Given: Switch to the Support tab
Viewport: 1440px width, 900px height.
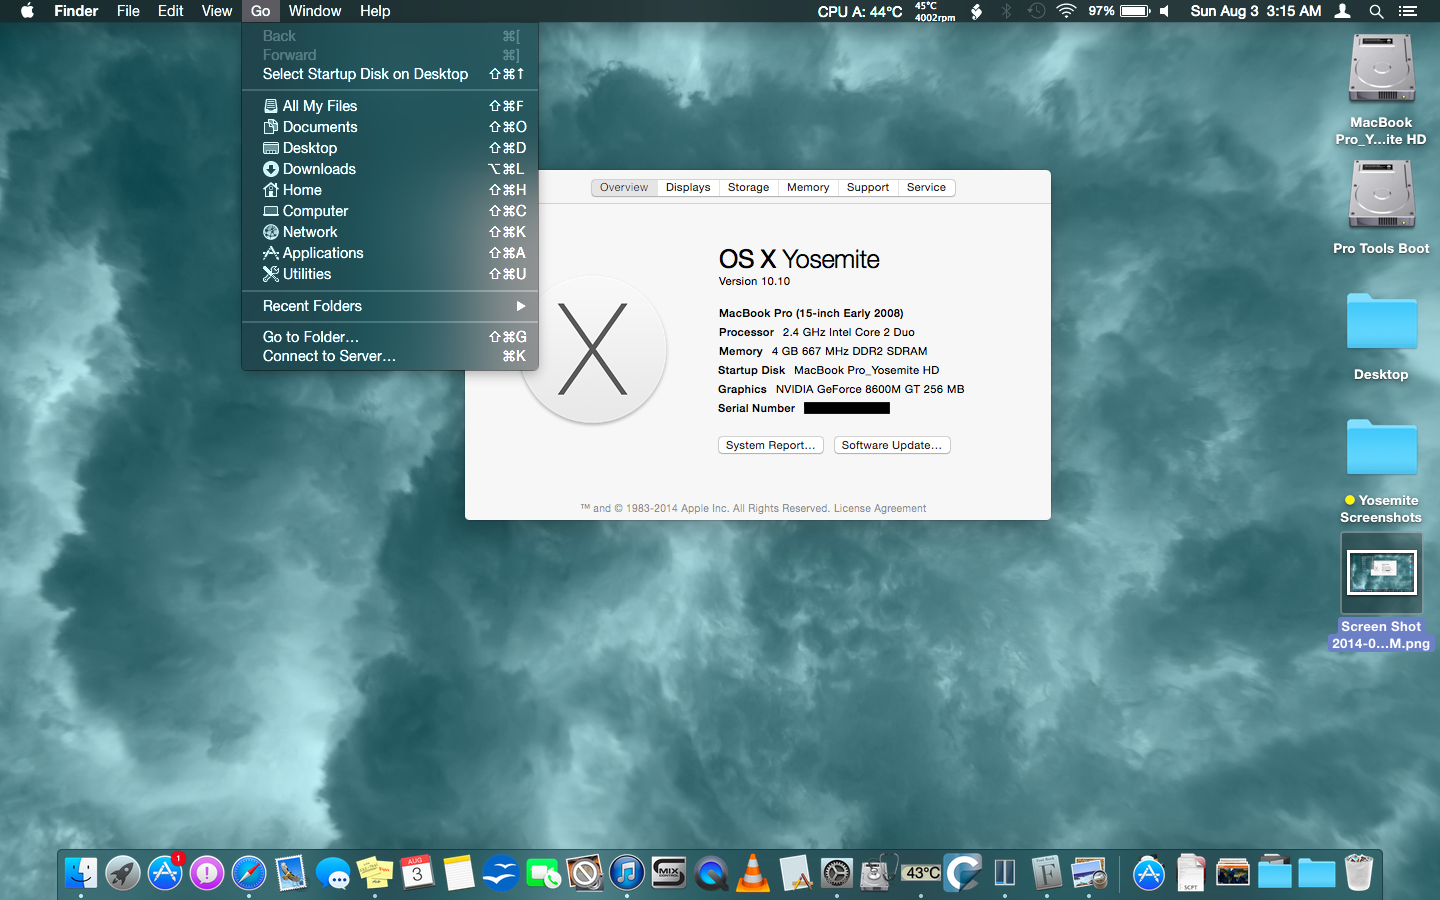Looking at the screenshot, I should point(868,187).
